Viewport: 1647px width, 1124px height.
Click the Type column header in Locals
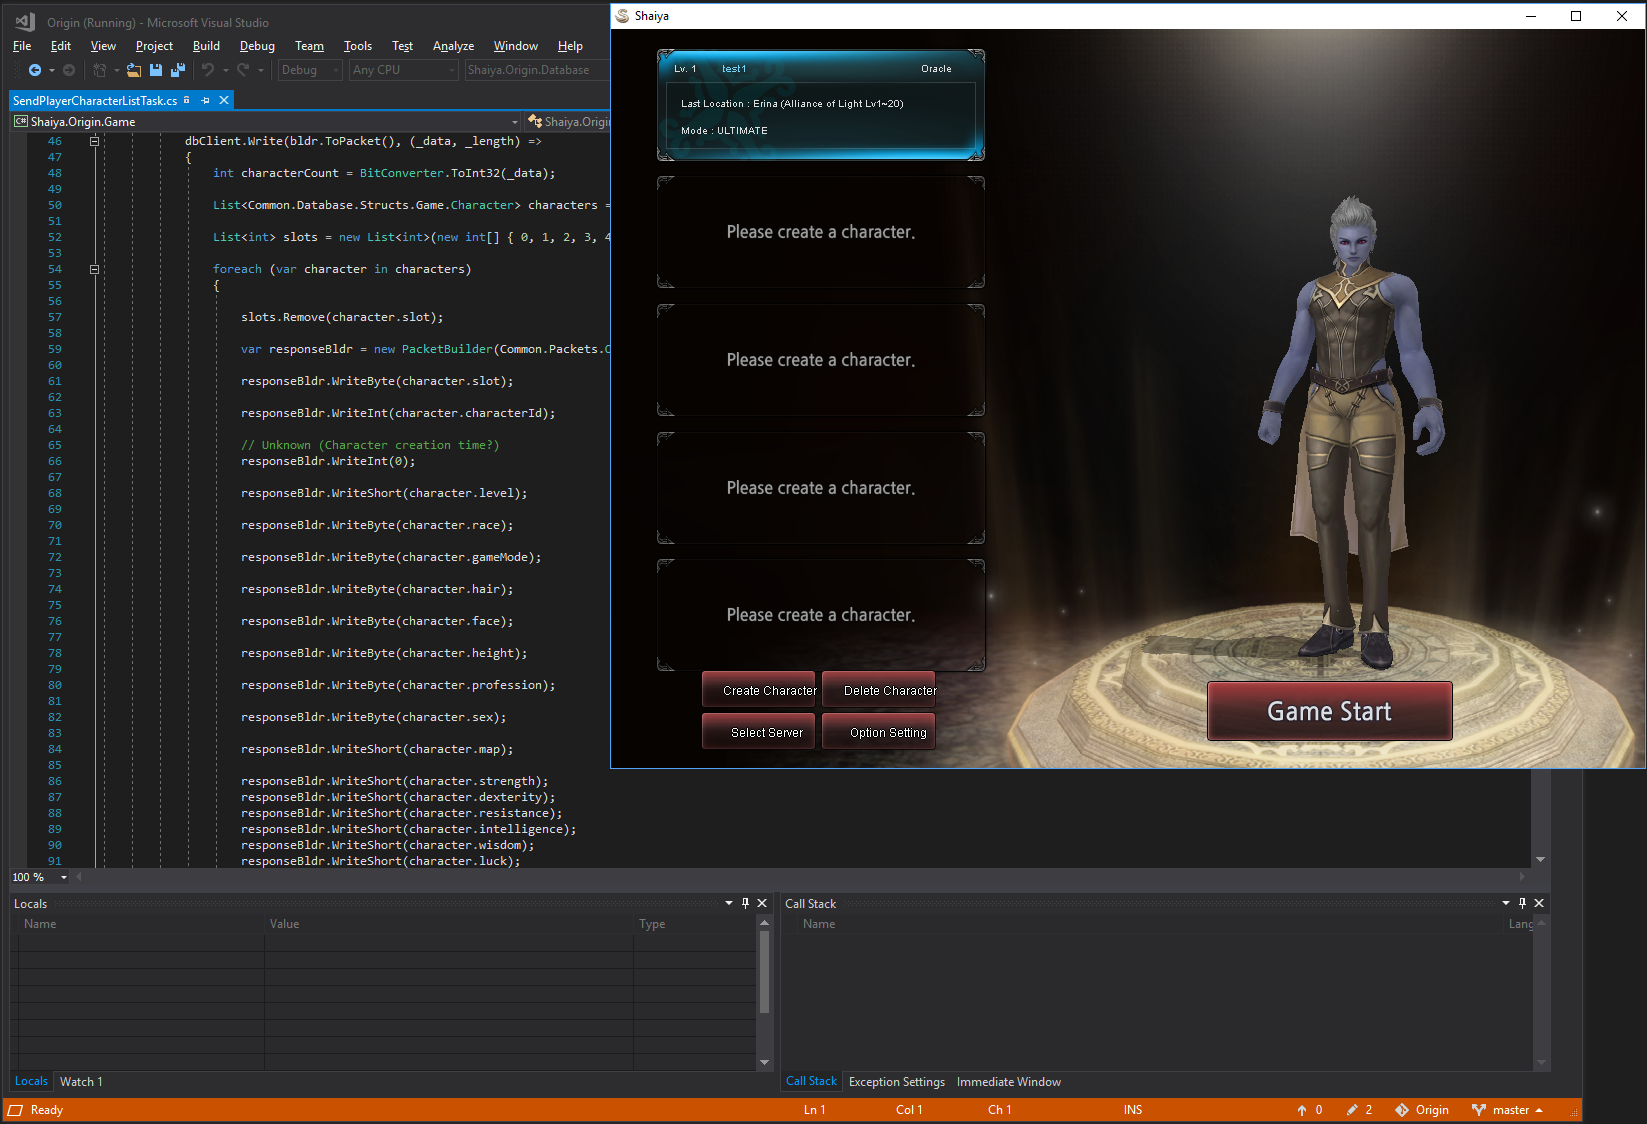pyautogui.click(x=696, y=924)
